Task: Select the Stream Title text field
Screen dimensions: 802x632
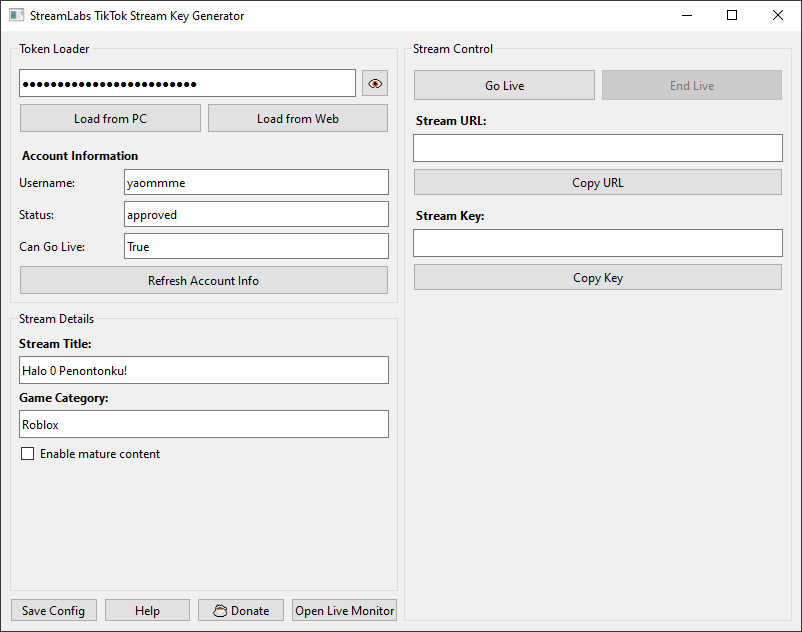Action: click(203, 370)
